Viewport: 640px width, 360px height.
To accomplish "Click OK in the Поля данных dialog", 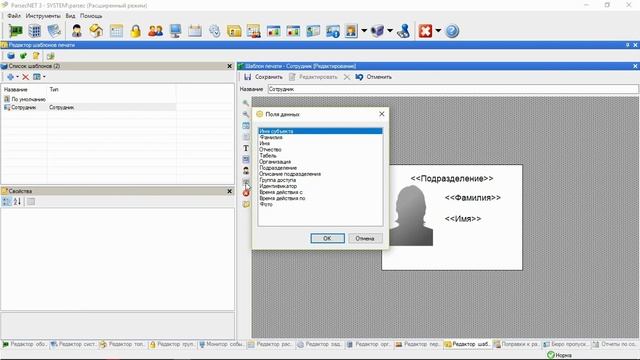I will [327, 238].
